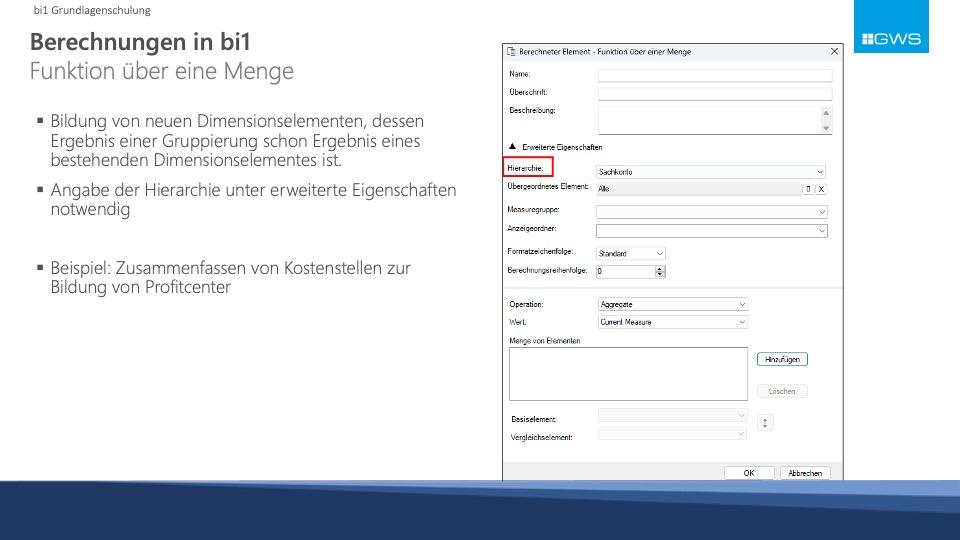Open the Formatzeichenfolge dropdown set to Standard

point(631,253)
